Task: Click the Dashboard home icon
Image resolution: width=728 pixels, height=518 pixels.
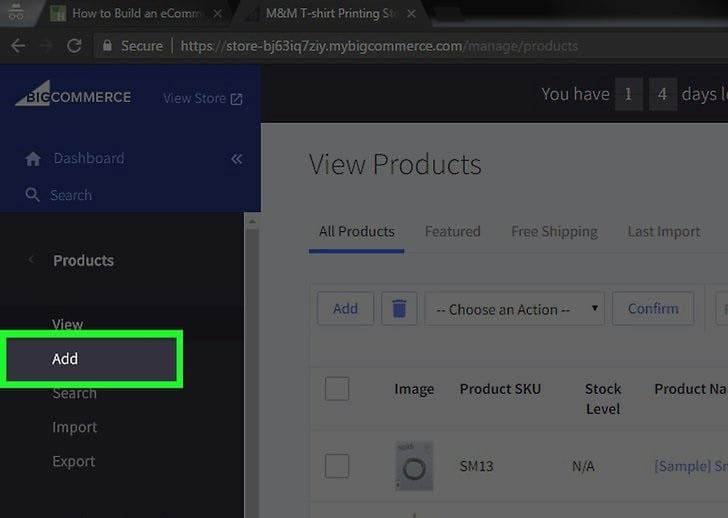Action: pyautogui.click(x=33, y=158)
